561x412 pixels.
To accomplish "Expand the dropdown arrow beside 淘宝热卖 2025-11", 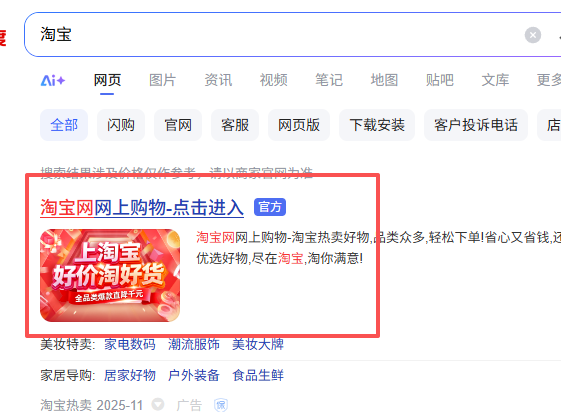I will point(158,404).
